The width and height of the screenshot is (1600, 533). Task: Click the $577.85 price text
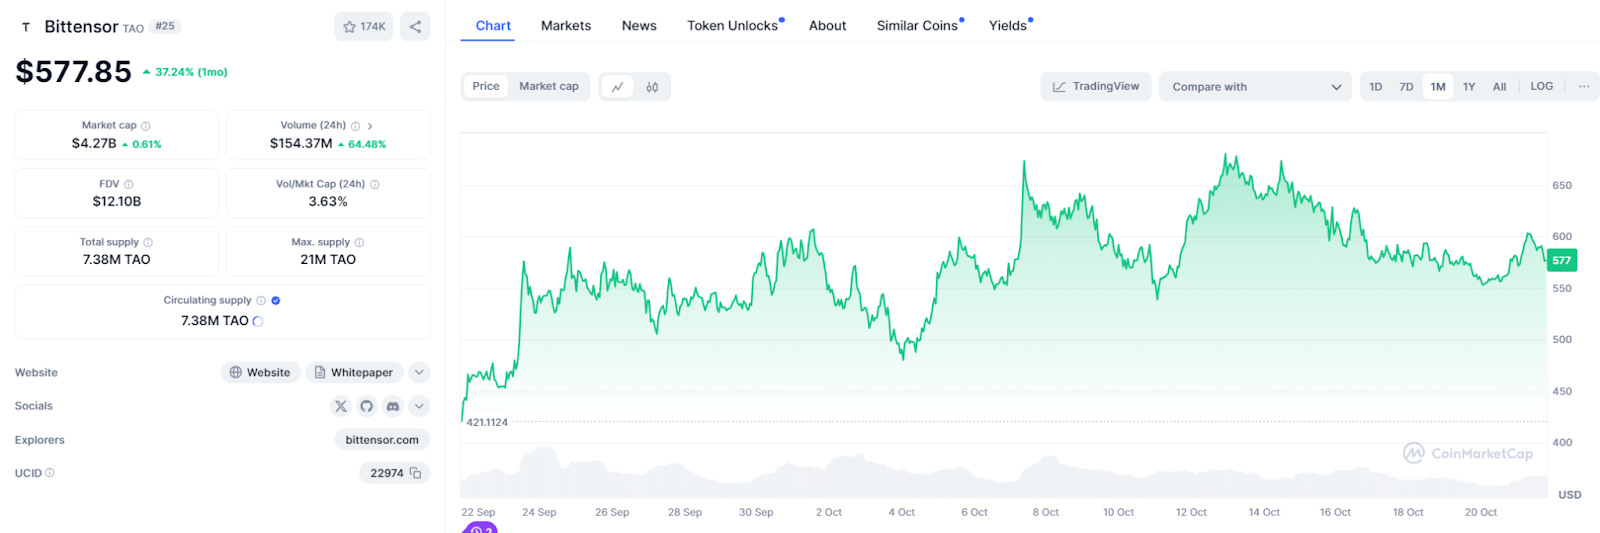click(74, 72)
